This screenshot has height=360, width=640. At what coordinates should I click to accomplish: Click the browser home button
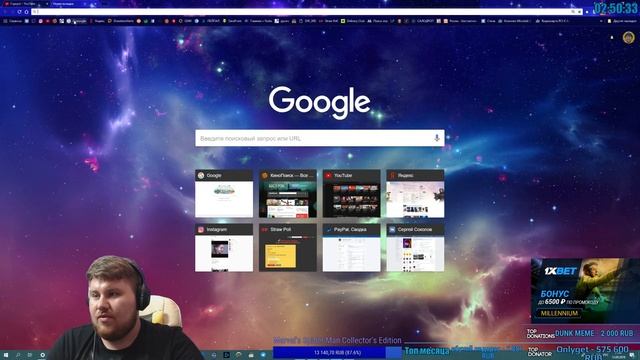click(27, 12)
